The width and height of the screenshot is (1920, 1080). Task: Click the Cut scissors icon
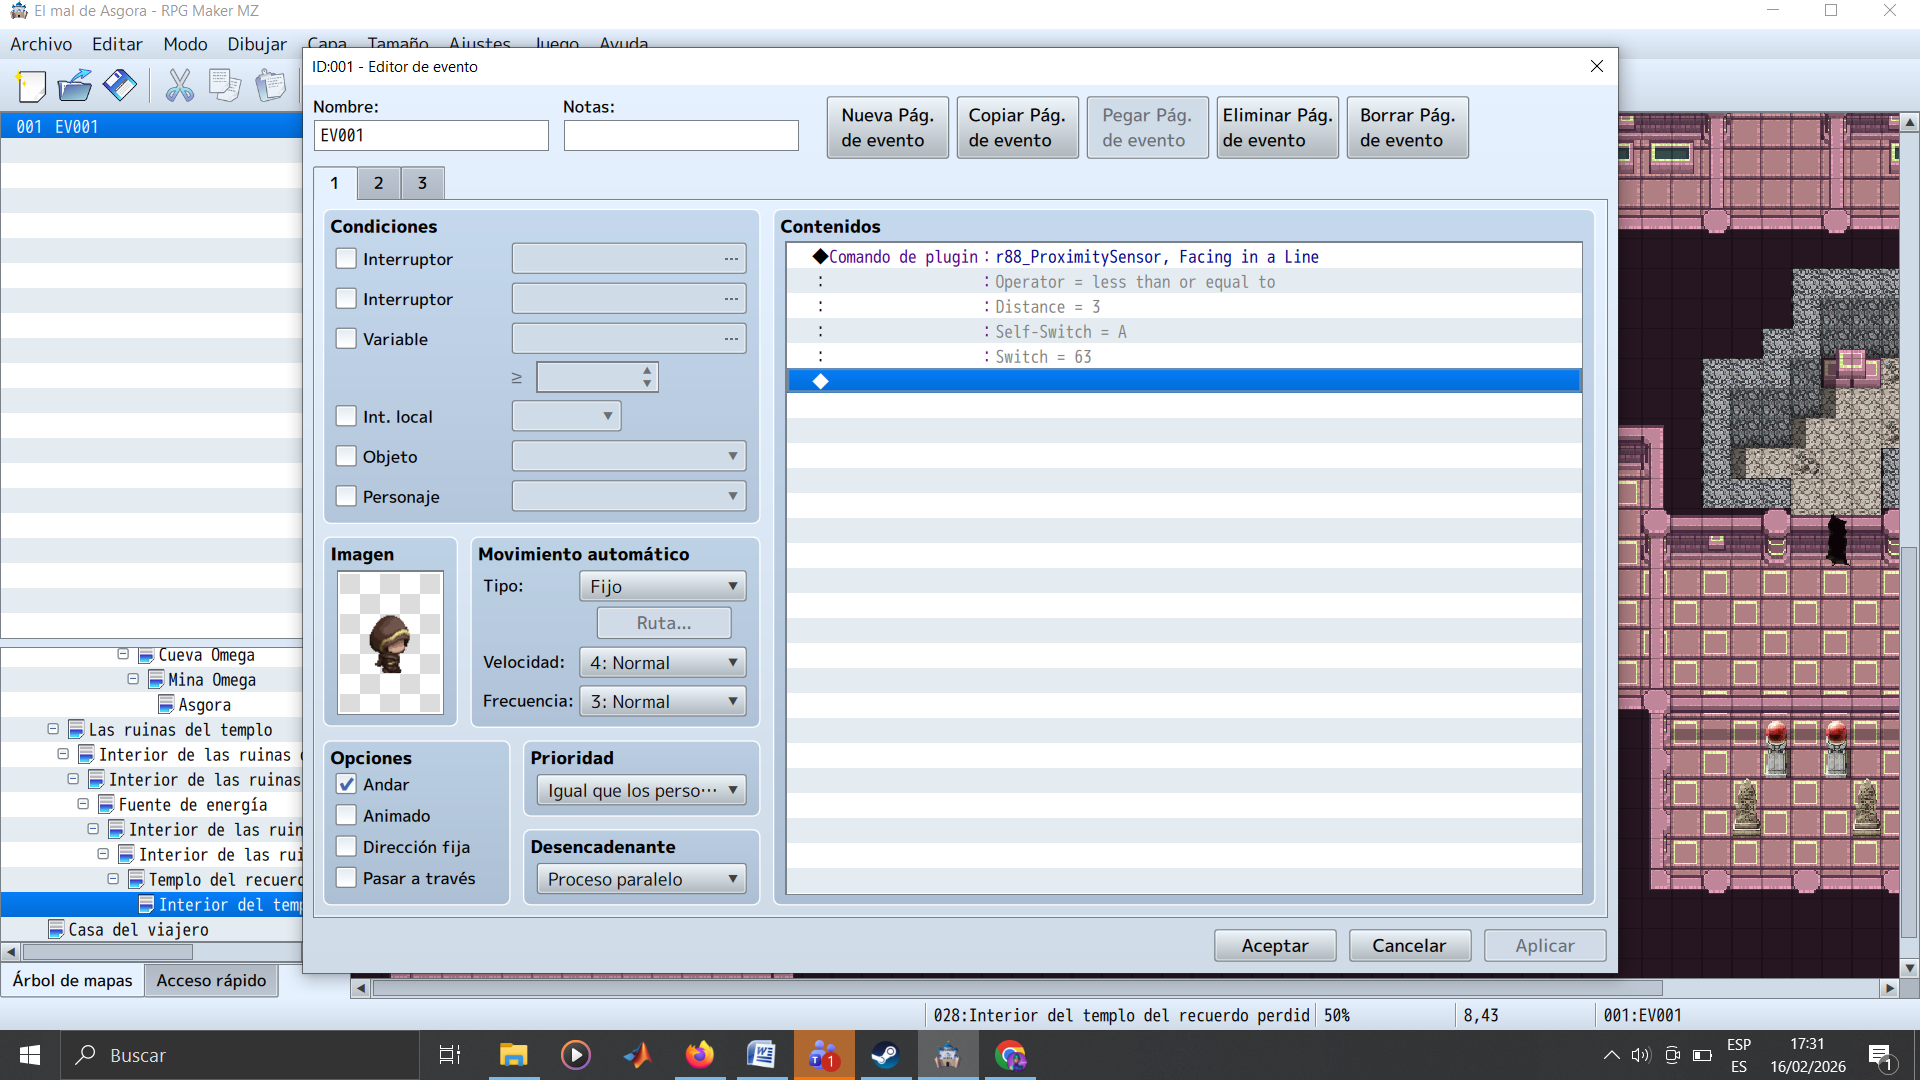179,86
